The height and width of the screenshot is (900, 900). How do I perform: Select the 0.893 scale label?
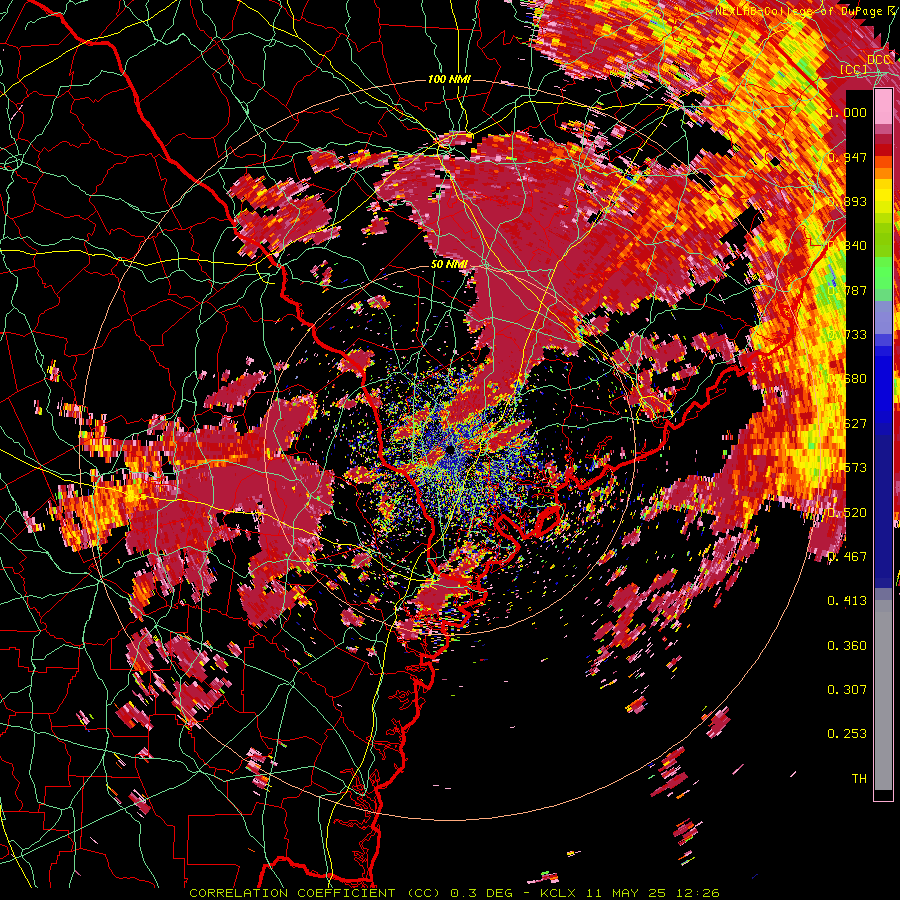coord(847,201)
